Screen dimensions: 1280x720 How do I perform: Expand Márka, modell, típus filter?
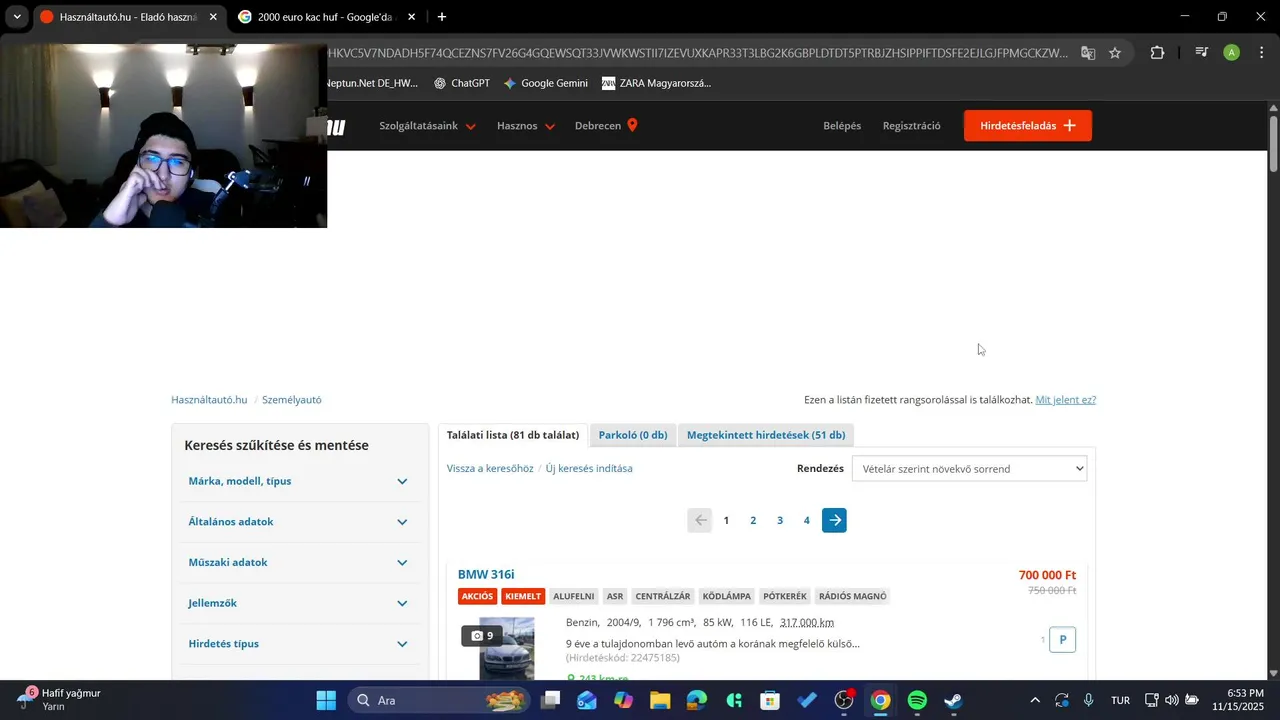300,481
